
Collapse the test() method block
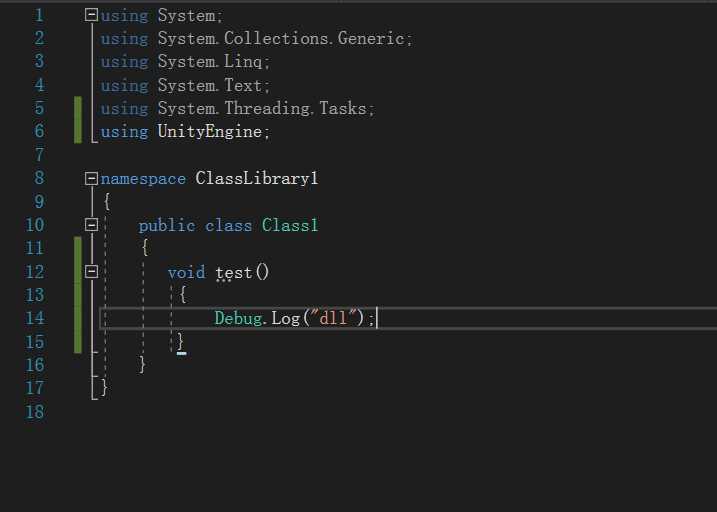[91, 272]
